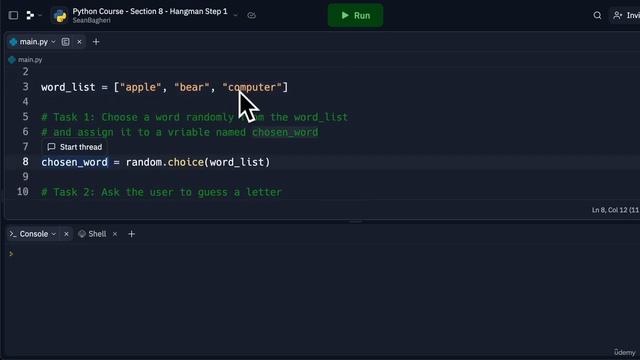Close the Shell tab

[x=115, y=234]
